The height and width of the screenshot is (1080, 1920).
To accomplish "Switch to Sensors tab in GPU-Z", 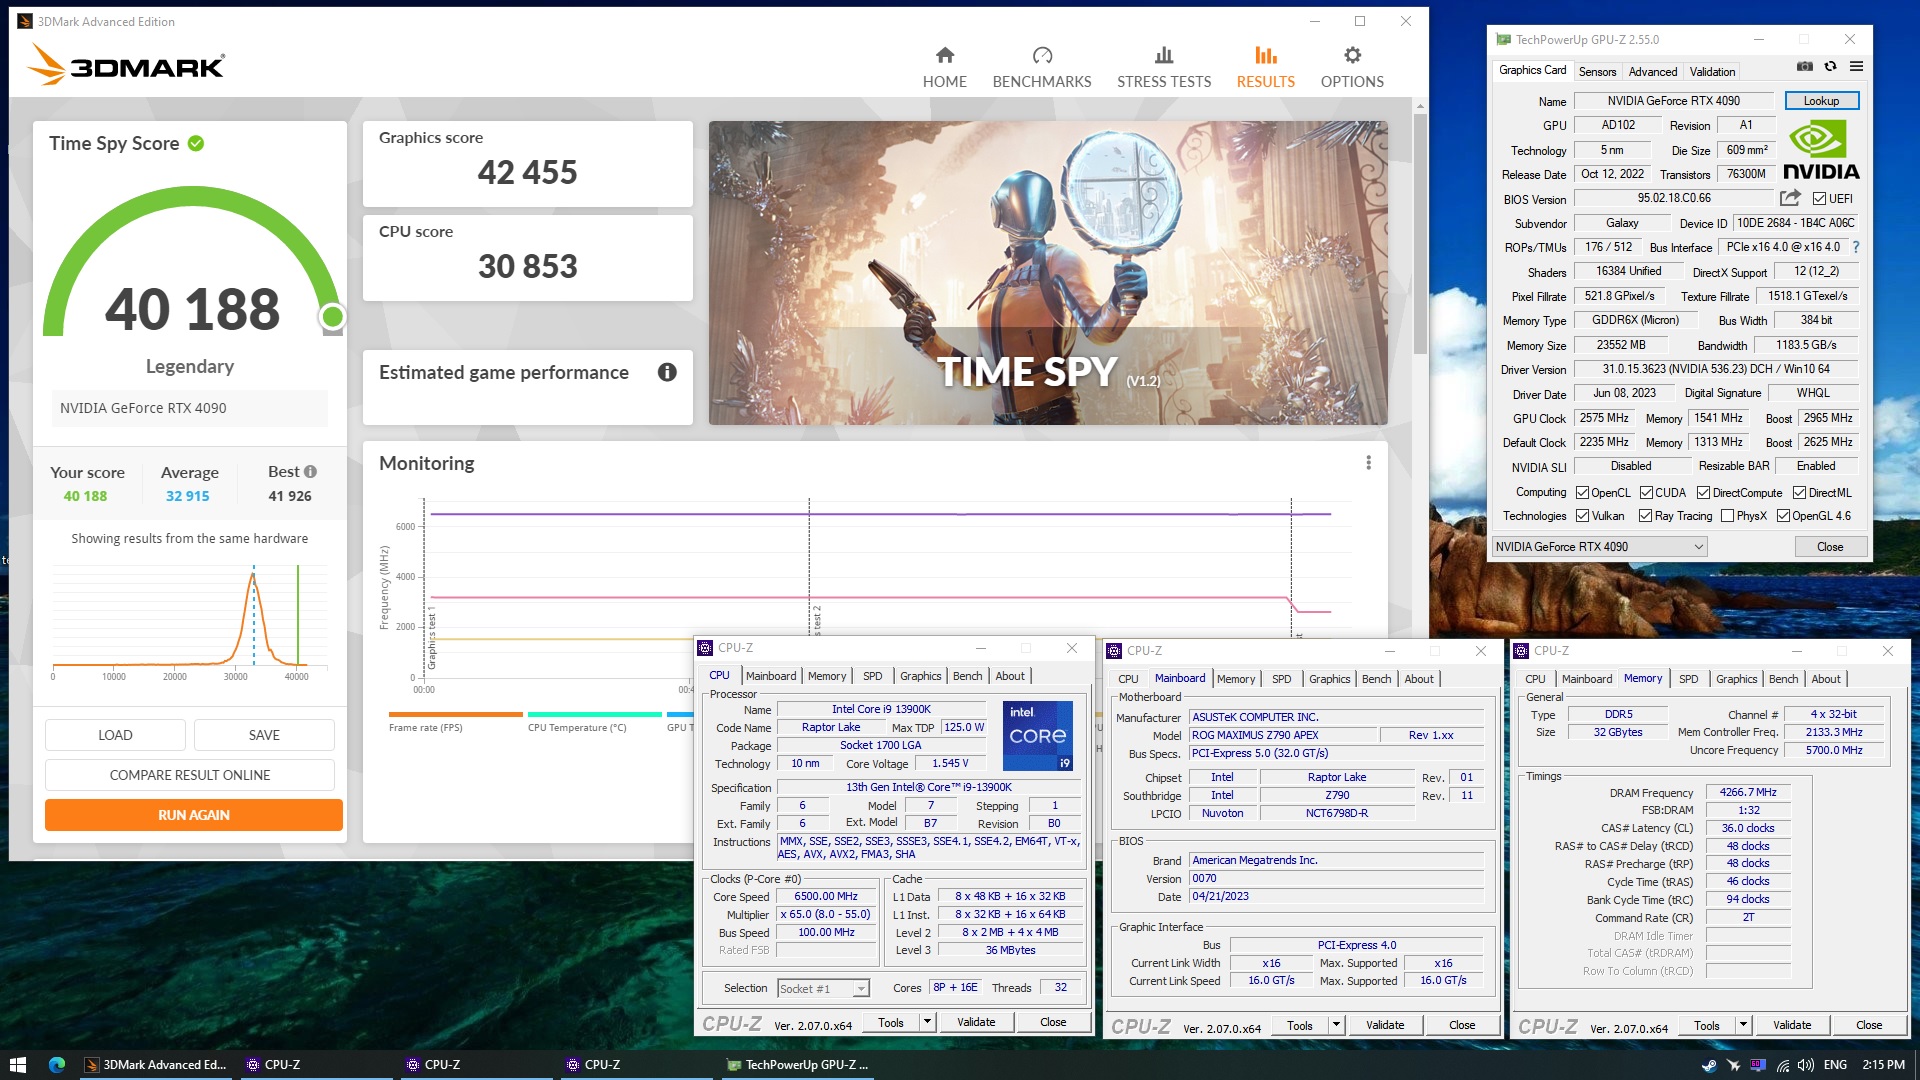I will click(x=1597, y=72).
